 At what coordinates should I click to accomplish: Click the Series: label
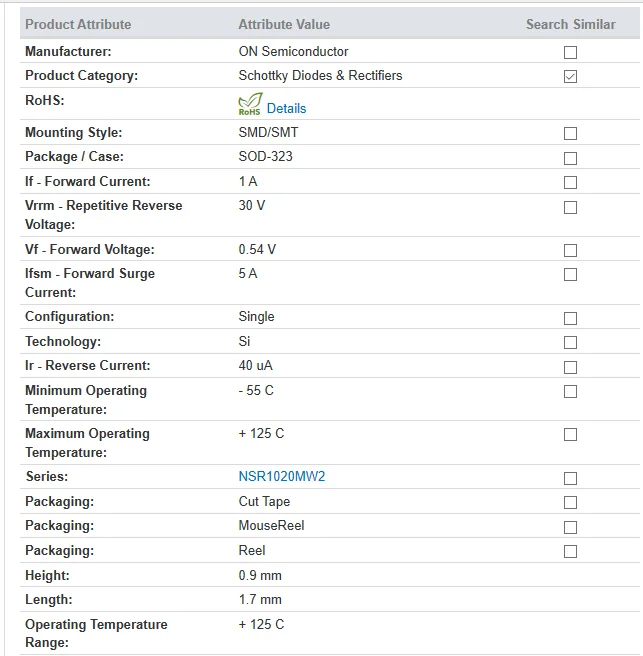pos(46,477)
